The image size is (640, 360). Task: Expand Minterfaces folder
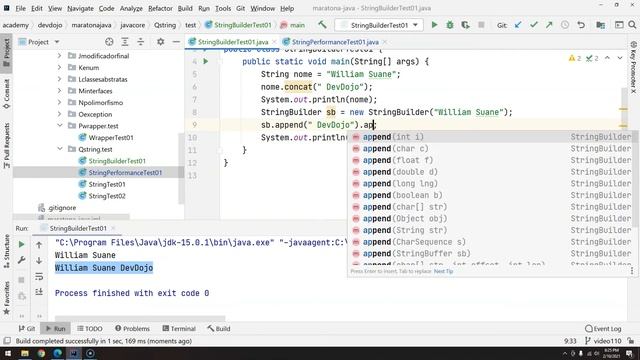point(60,91)
